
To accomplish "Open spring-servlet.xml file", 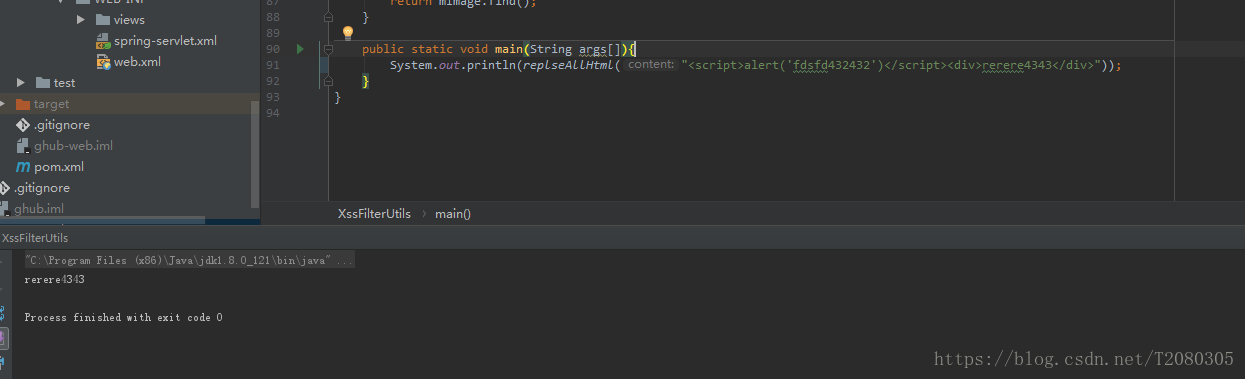I will (165, 41).
